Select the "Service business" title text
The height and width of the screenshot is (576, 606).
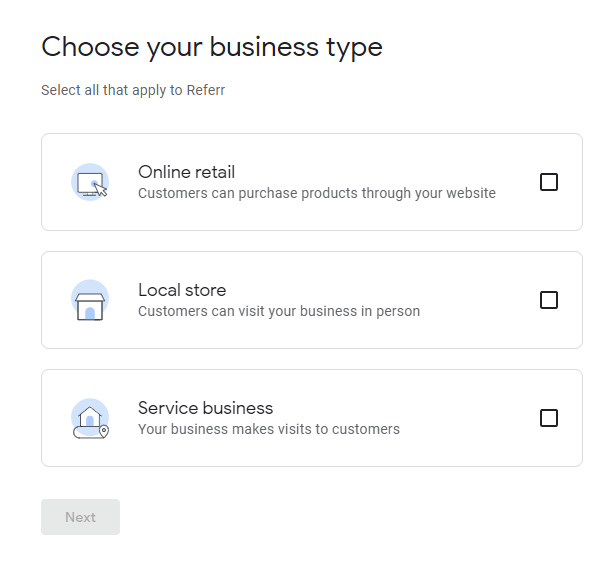(x=206, y=408)
